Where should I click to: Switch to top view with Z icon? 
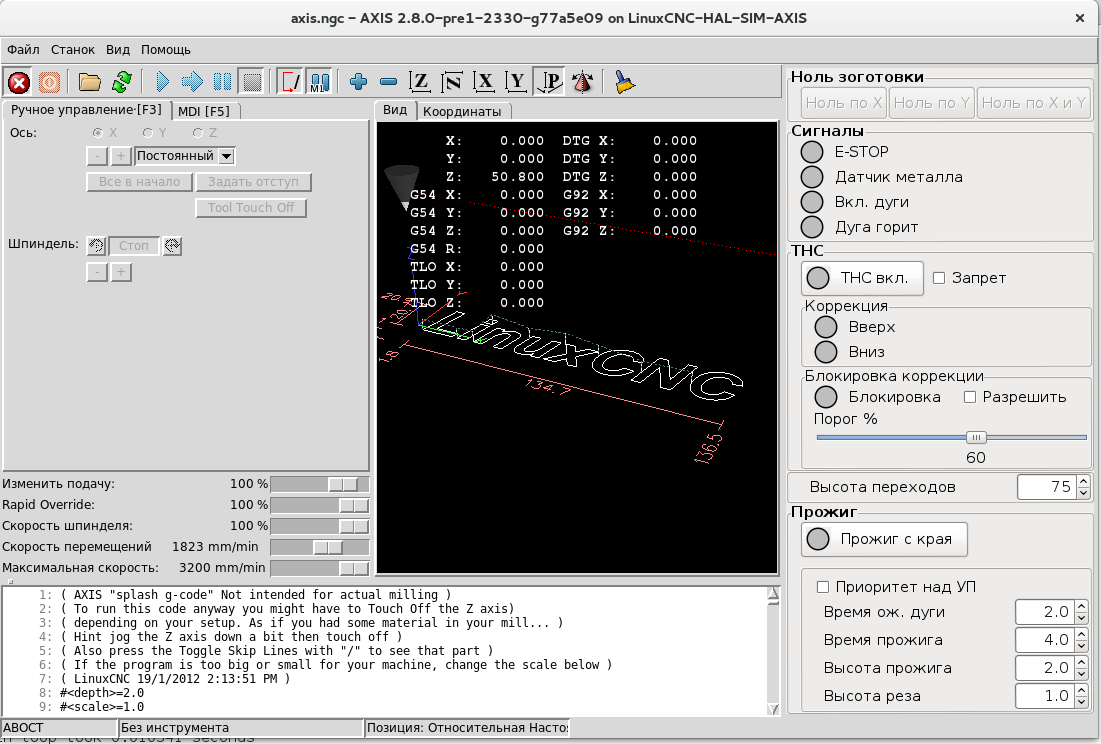pyautogui.click(x=421, y=82)
